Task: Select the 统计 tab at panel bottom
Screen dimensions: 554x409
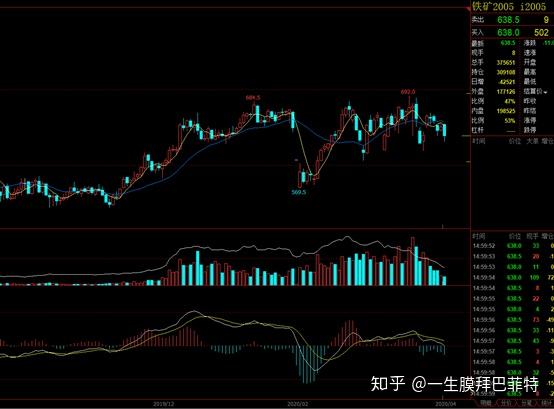Action: (547, 403)
